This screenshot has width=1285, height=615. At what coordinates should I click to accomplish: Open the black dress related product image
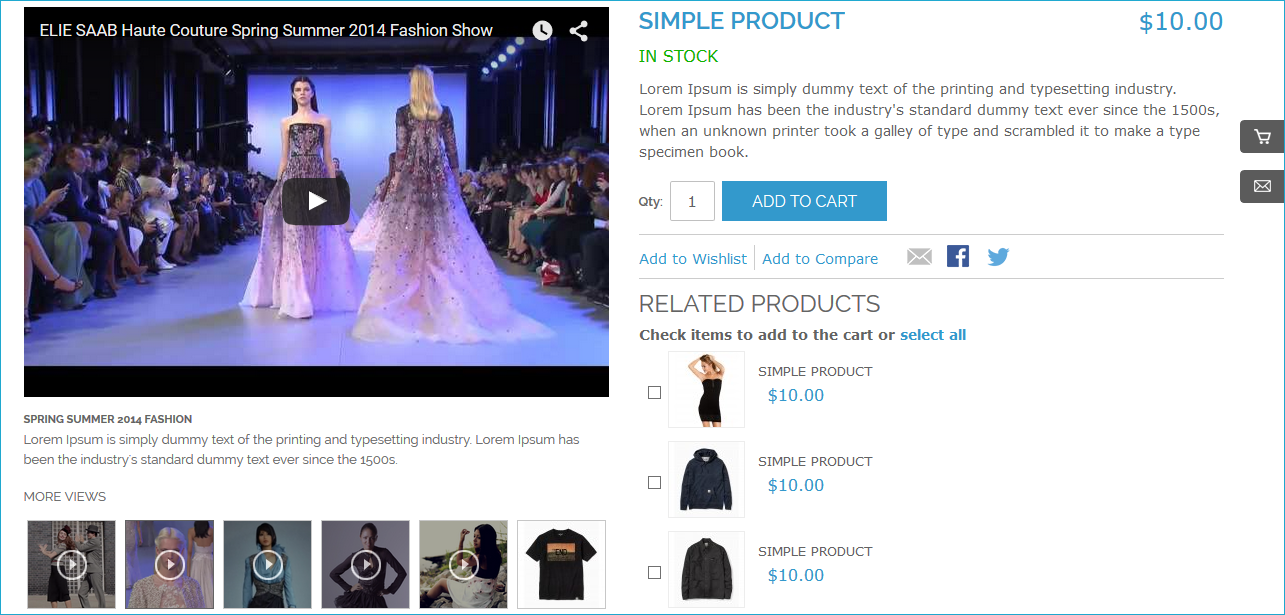tap(706, 389)
